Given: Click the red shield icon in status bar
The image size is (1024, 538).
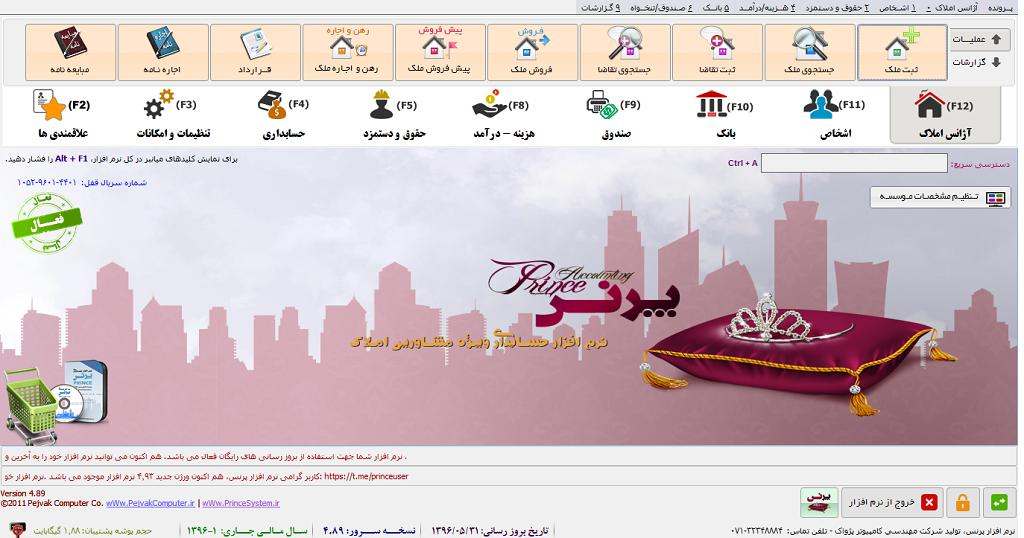Looking at the screenshot, I should tap(16, 530).
